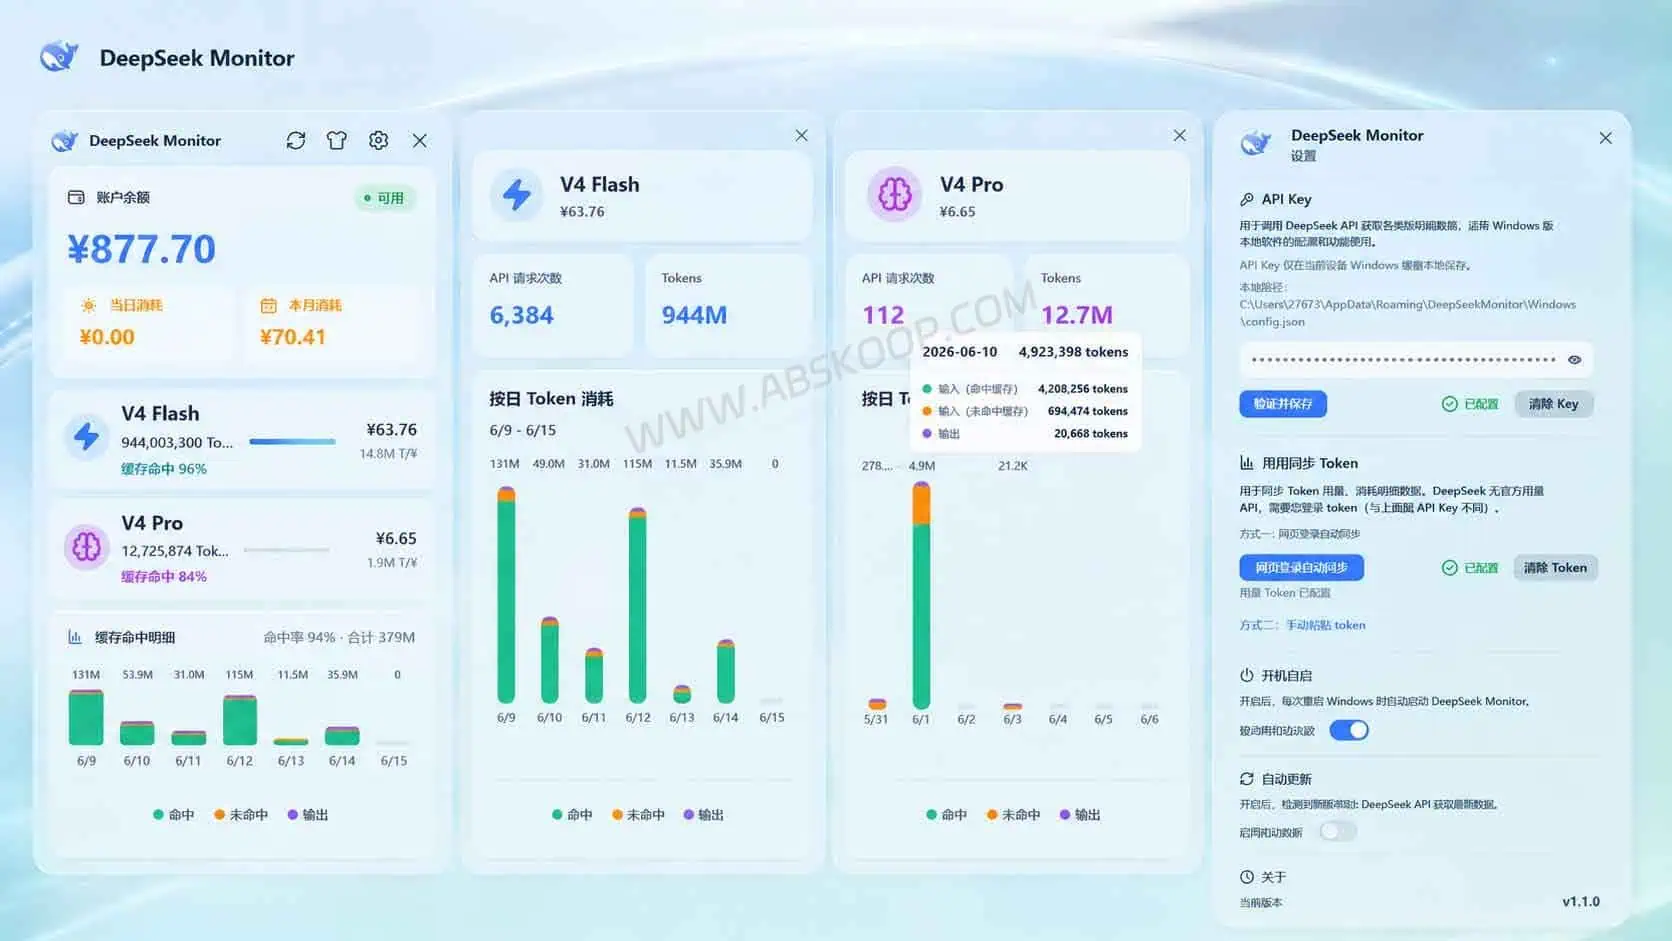
Task: Click the refresh icon beside 自动更新
Action: tap(1247, 779)
